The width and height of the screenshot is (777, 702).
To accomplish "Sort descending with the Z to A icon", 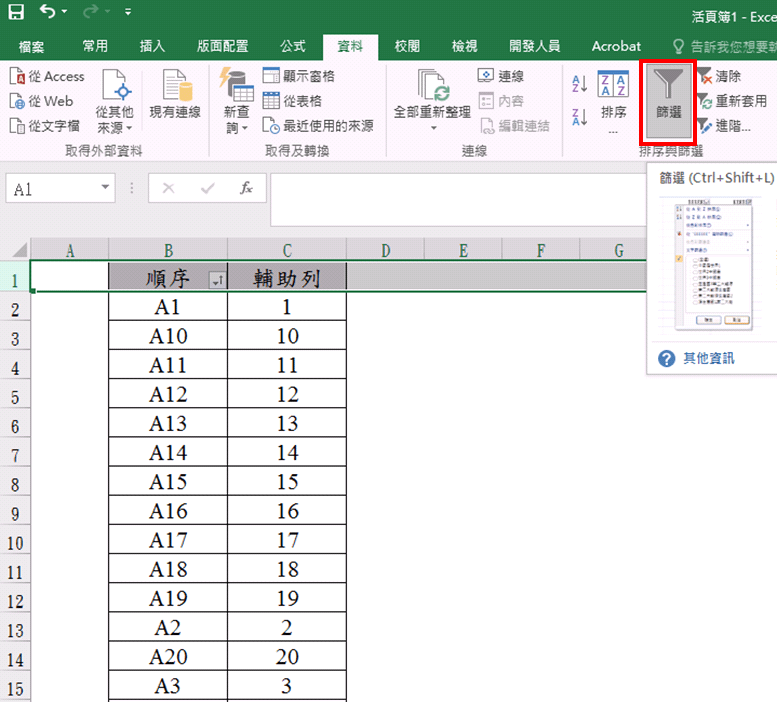I will point(580,117).
